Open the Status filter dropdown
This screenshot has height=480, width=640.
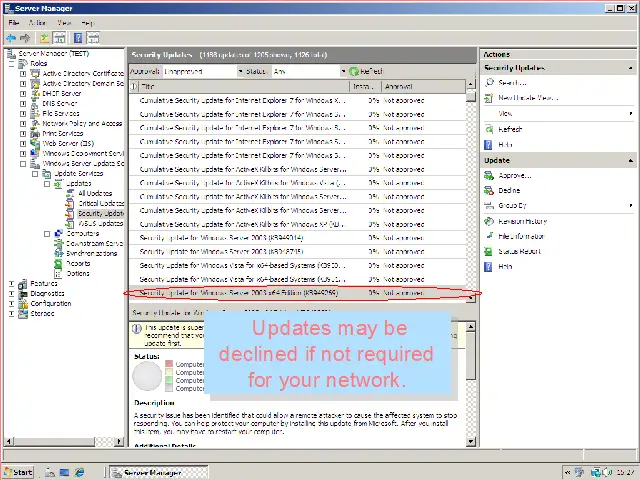tap(343, 71)
